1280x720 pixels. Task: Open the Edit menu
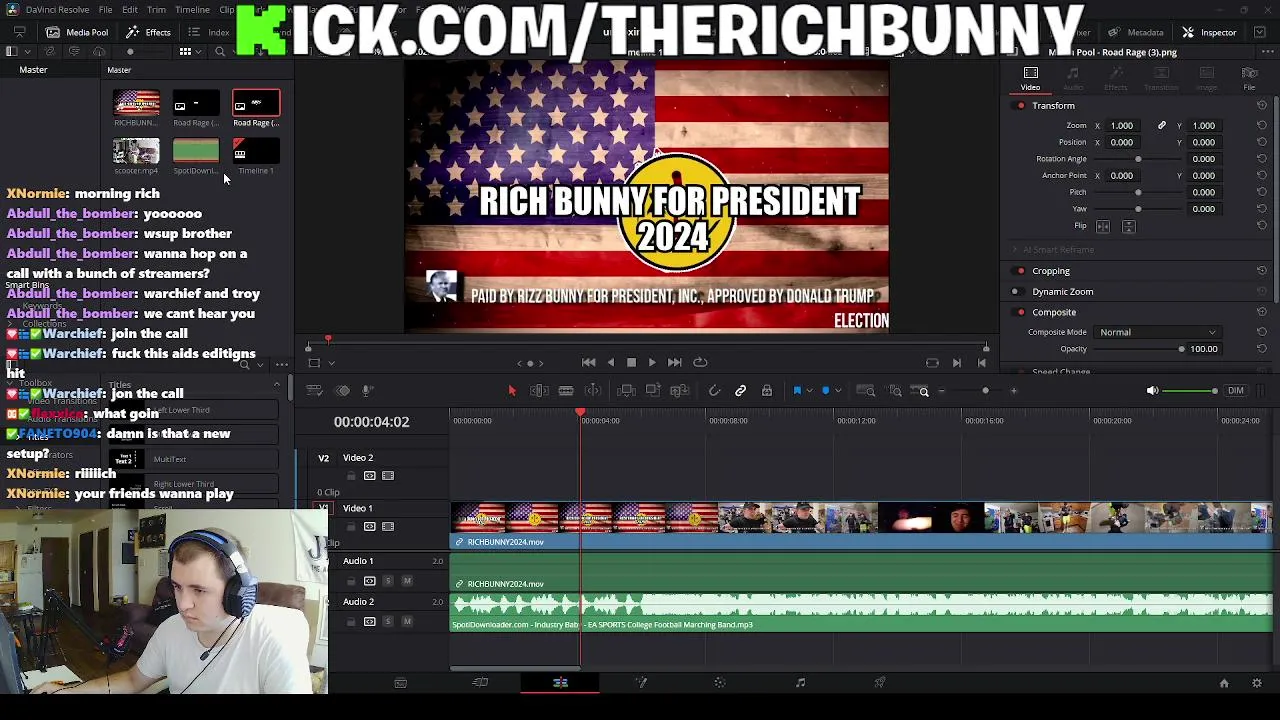130,10
